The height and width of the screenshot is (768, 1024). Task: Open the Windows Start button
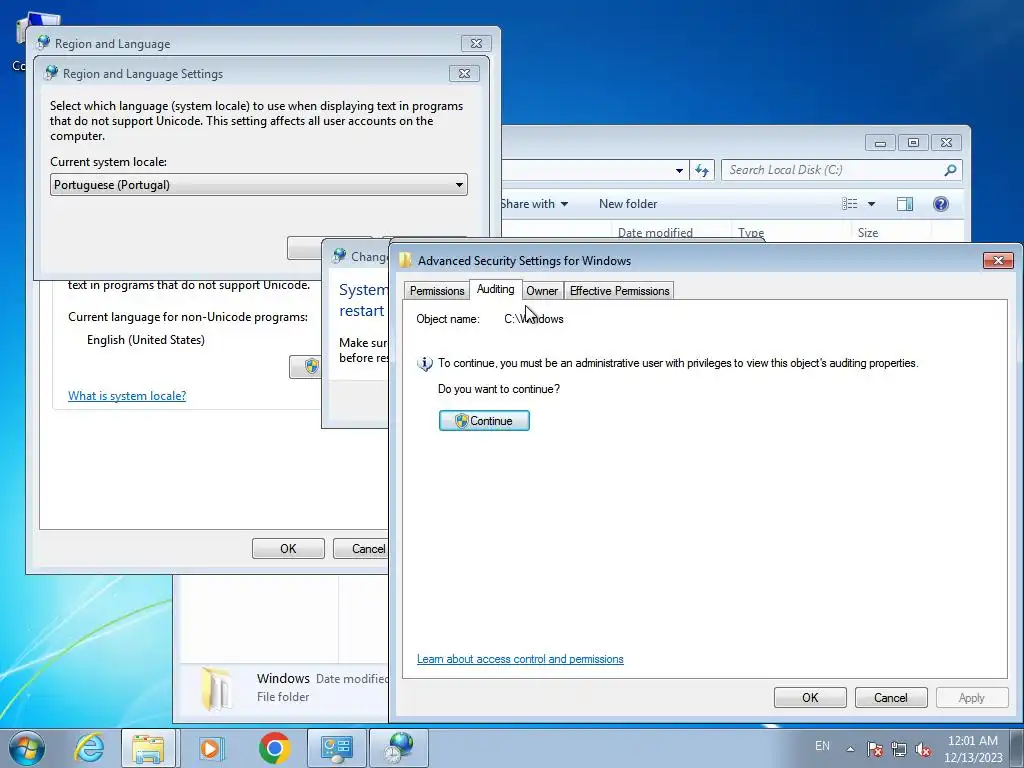(x=26, y=748)
